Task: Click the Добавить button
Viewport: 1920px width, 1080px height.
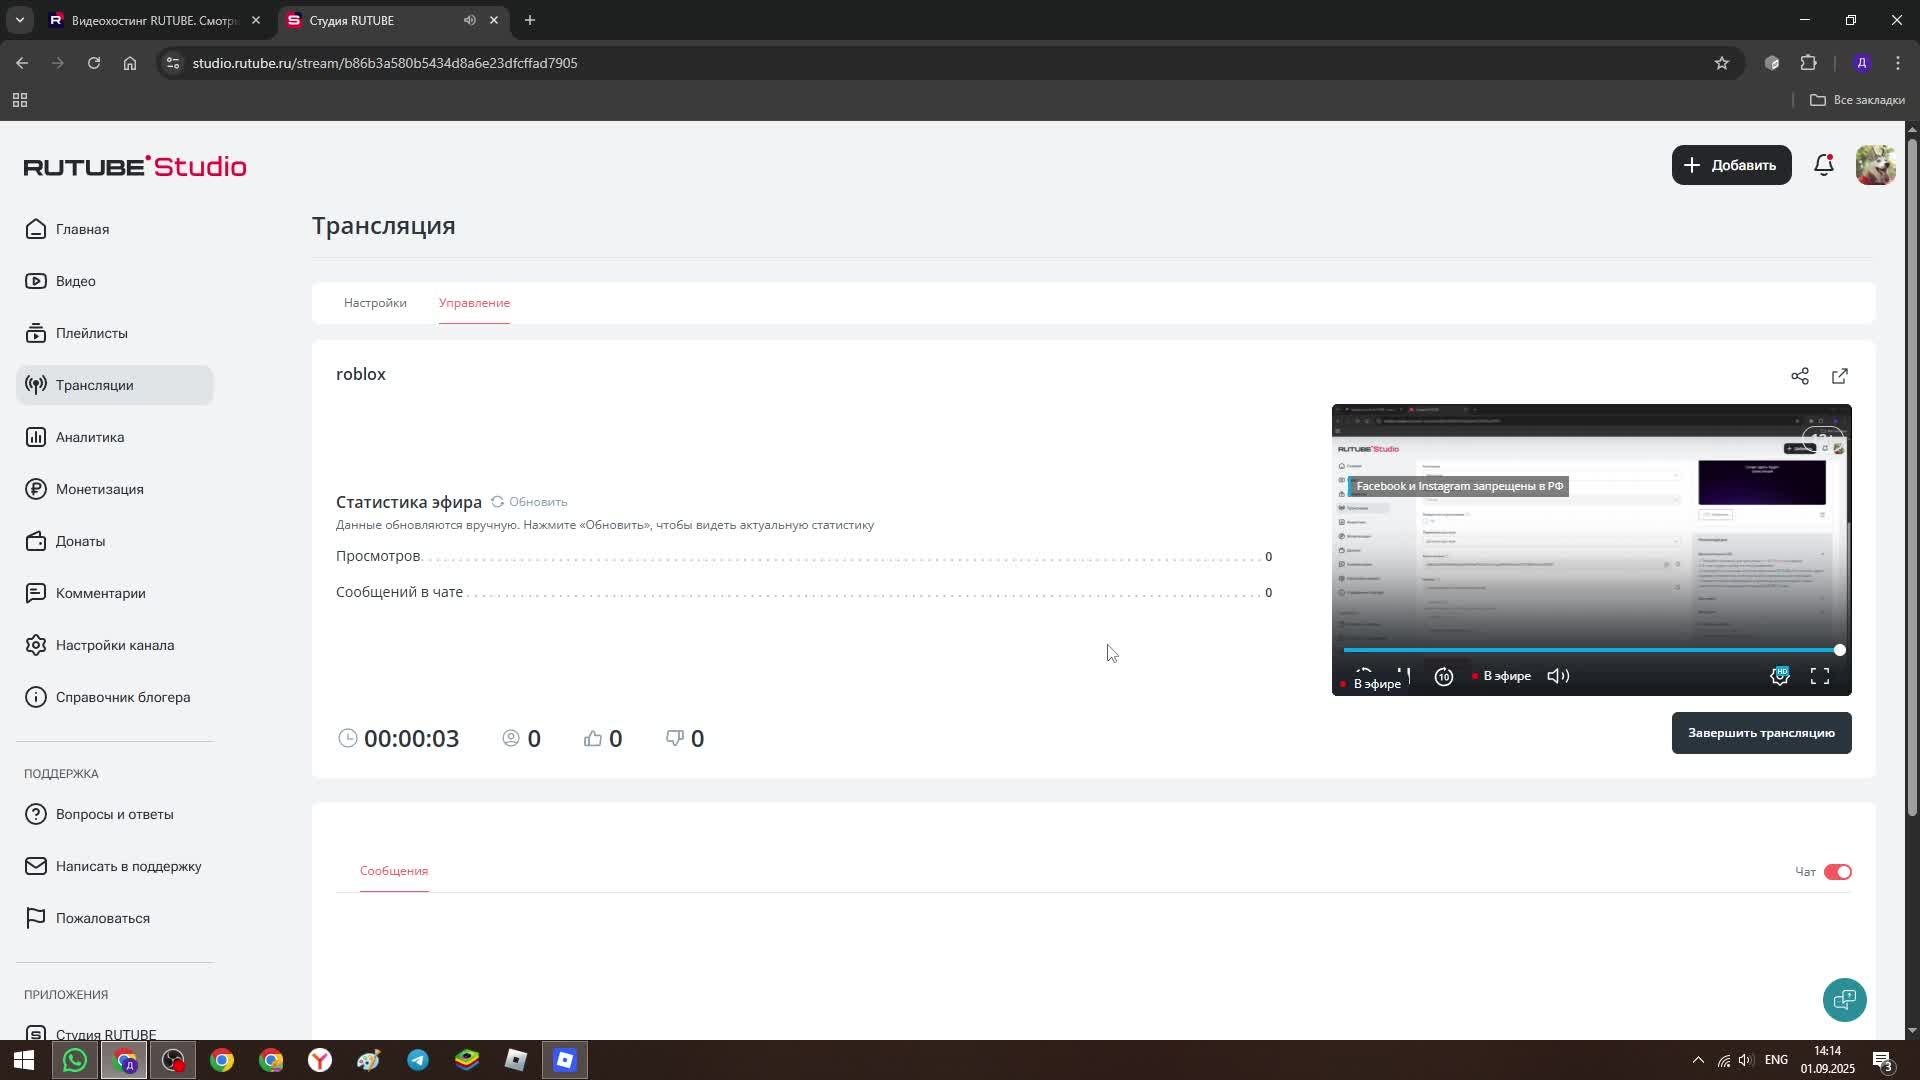Action: (1731, 165)
